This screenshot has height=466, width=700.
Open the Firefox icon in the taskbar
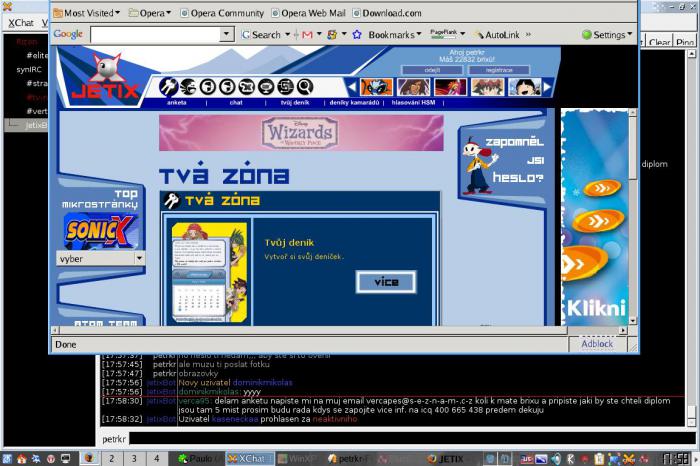(x=89, y=458)
